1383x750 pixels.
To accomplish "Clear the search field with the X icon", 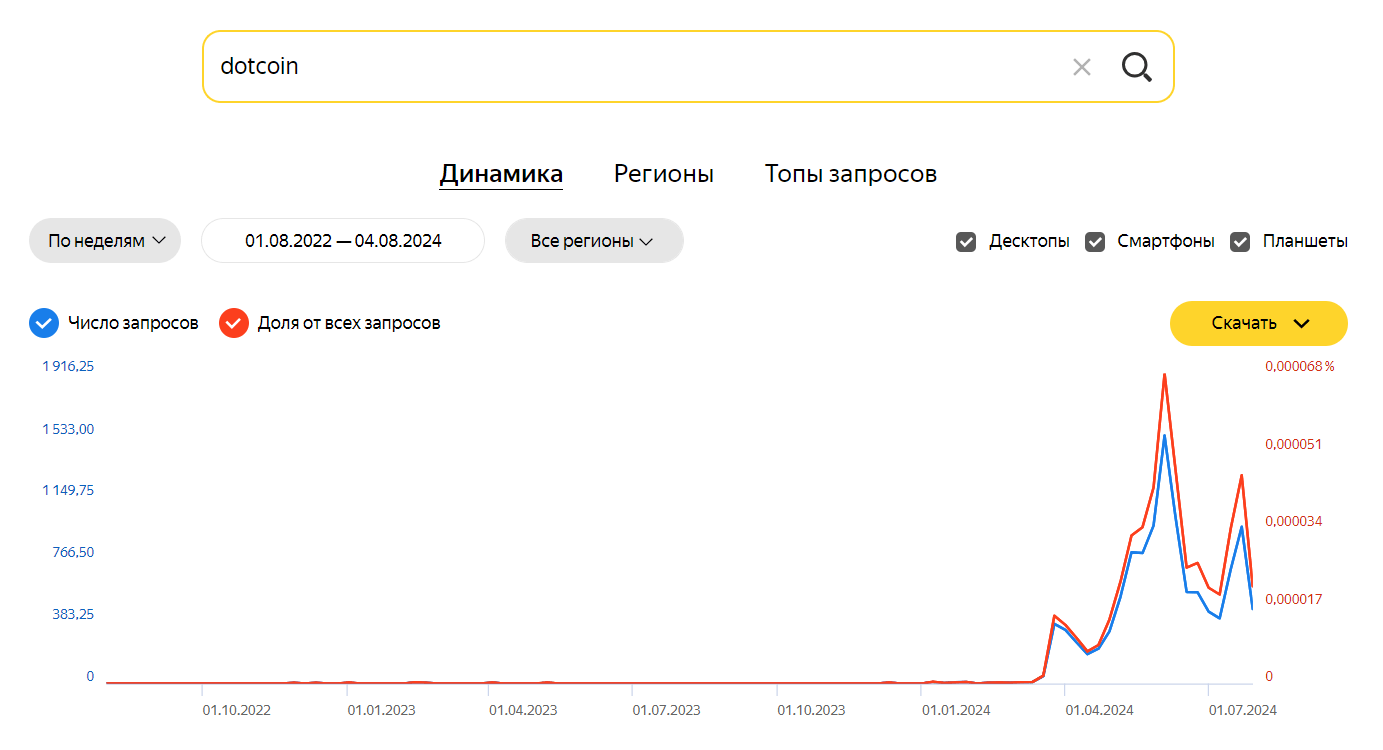I will 1081,67.
